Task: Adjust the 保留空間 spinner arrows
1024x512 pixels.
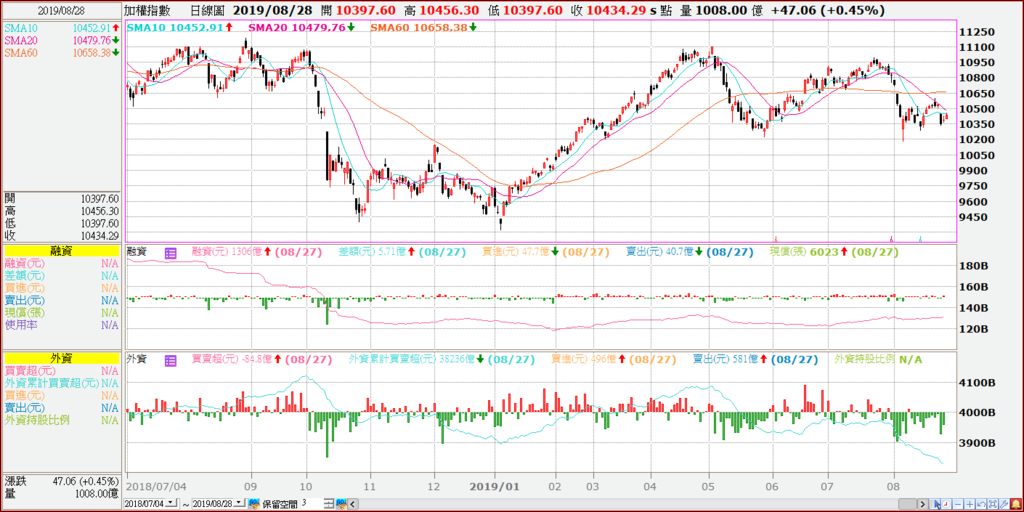Action: tap(328, 504)
